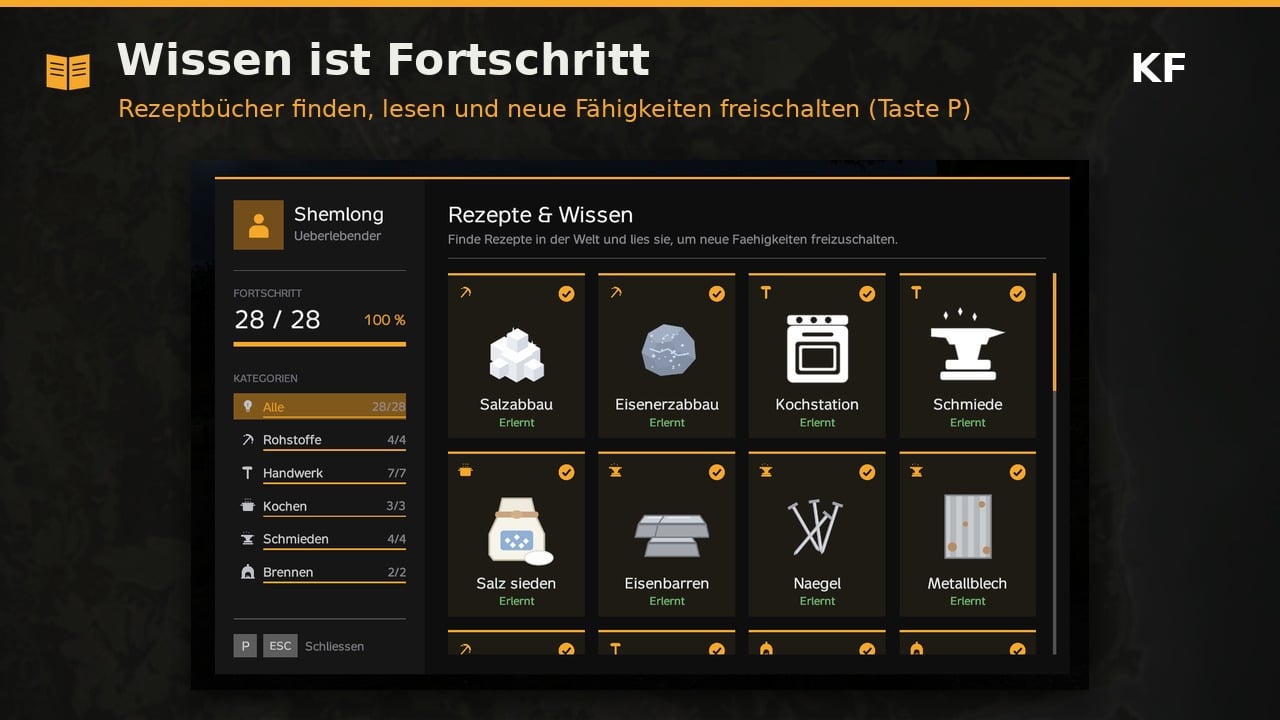Screen dimensions: 1280x720
Task: Click the salt sack icon on Salz sieden
Action: pos(519,531)
